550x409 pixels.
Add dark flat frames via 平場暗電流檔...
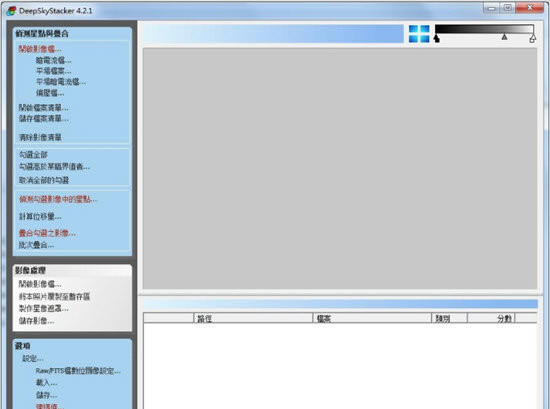(61, 82)
